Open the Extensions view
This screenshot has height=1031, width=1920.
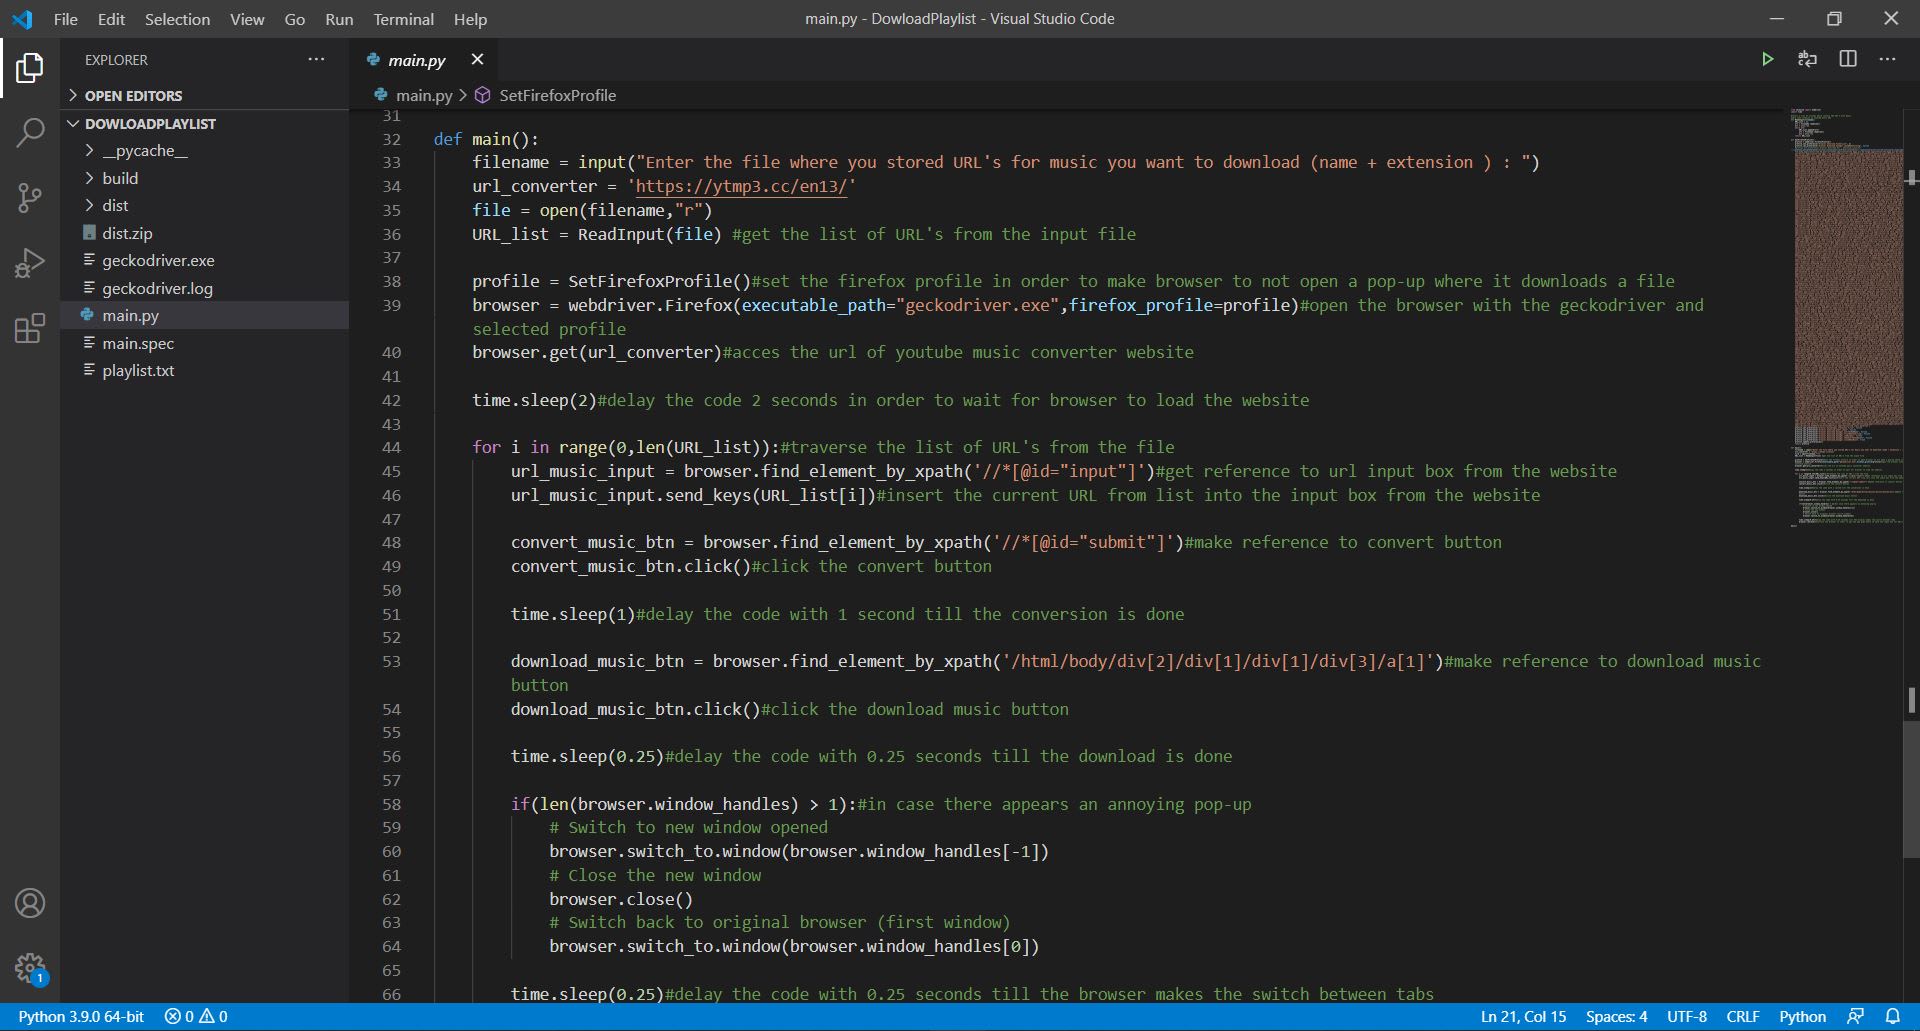coord(30,328)
